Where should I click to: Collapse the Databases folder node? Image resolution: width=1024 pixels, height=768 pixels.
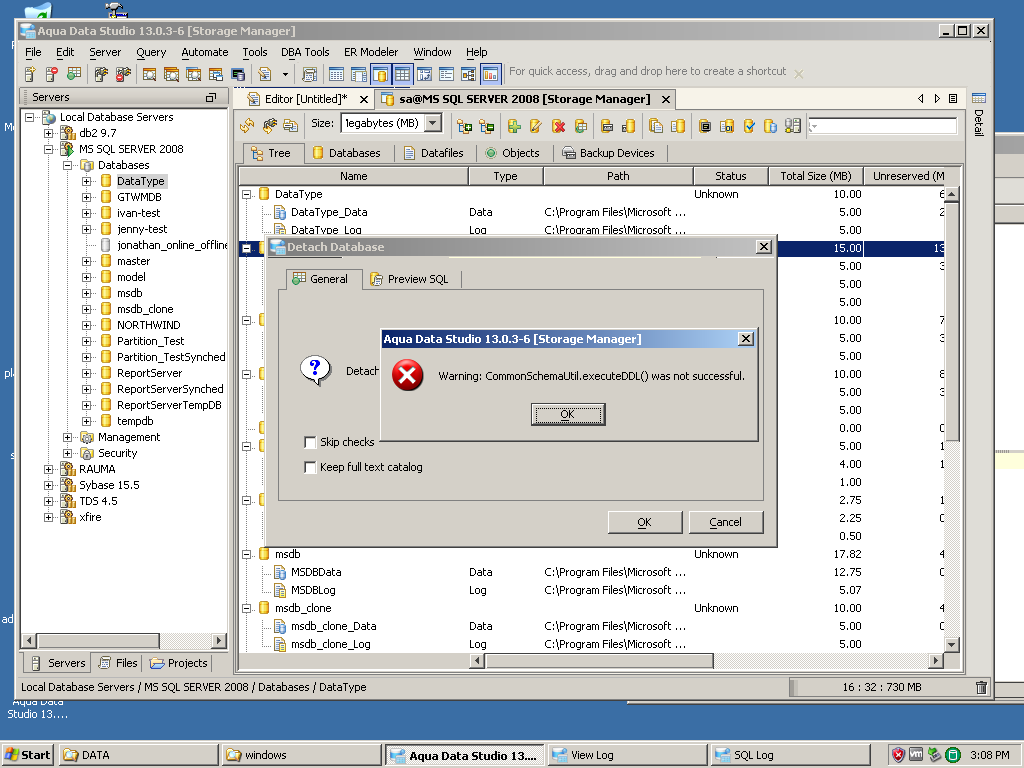67,165
